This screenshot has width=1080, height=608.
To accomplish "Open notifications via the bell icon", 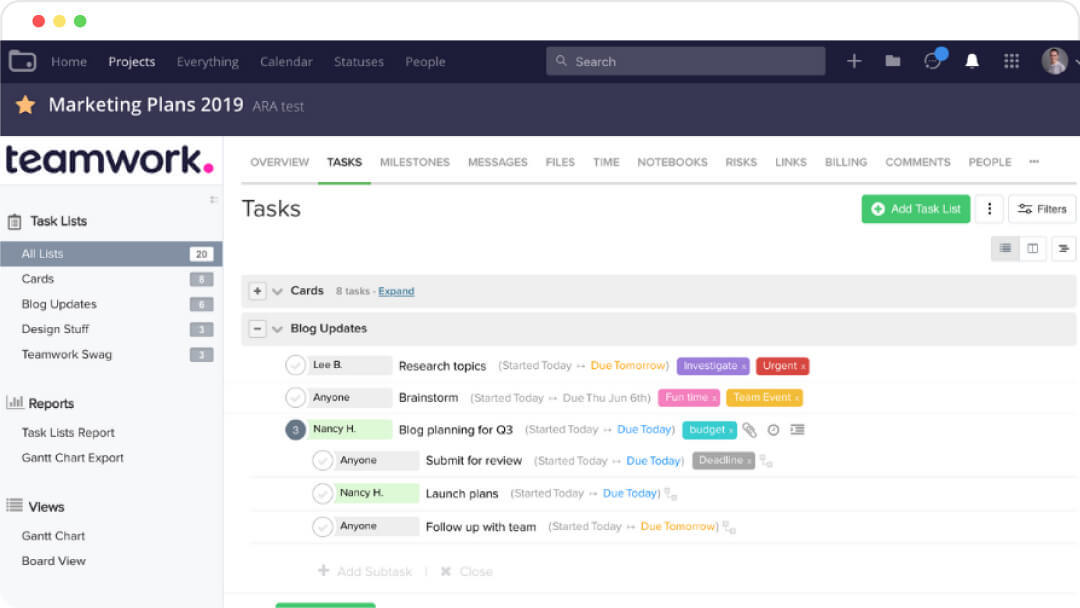I will pos(971,61).
